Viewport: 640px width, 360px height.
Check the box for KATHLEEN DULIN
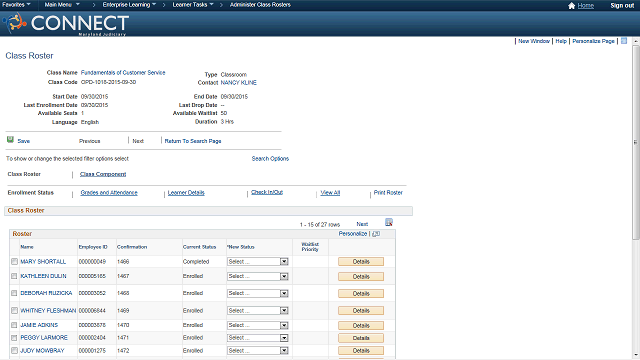(14, 276)
